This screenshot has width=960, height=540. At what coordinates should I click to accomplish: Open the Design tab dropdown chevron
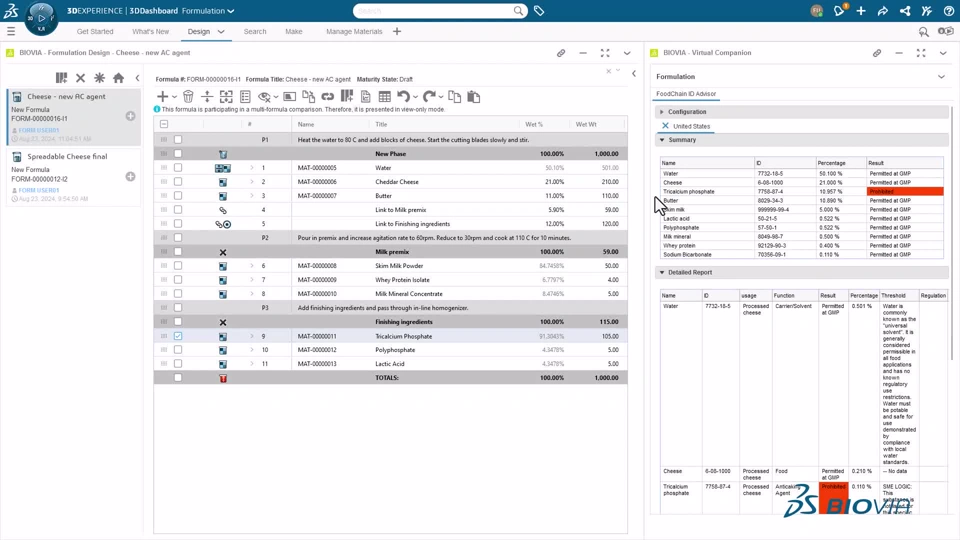pyautogui.click(x=221, y=31)
